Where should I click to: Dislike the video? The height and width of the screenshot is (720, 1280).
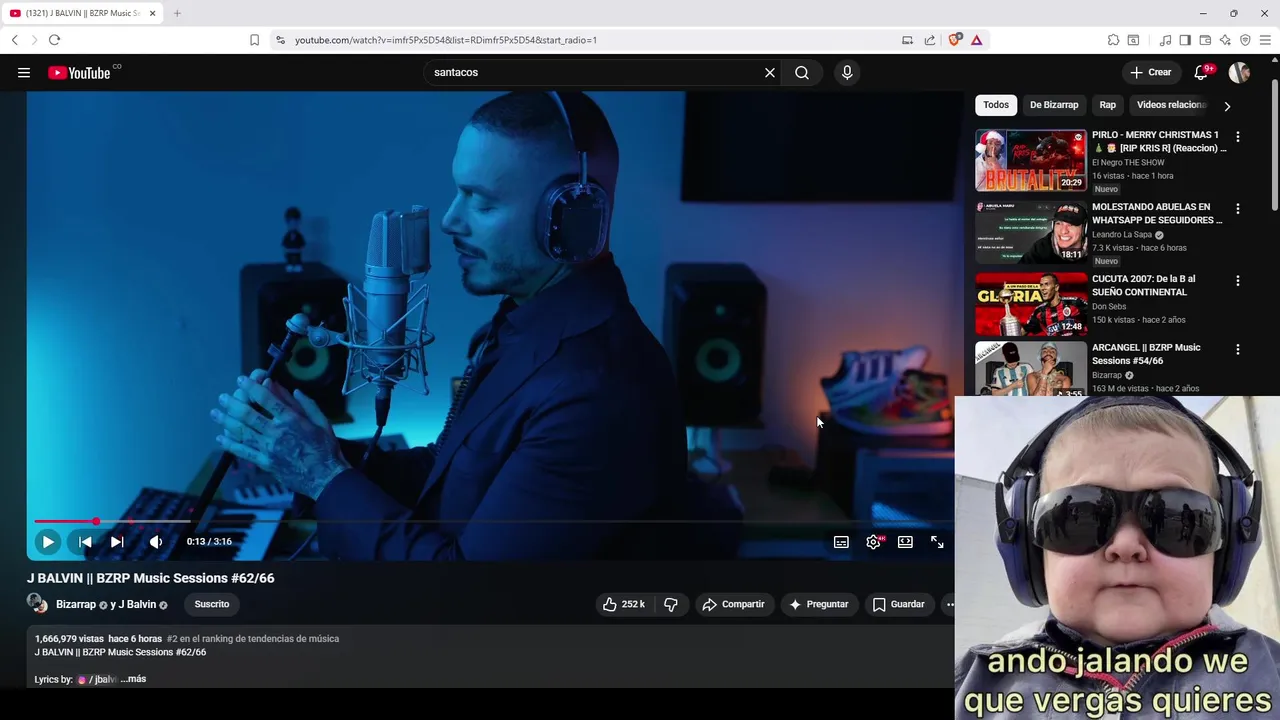click(671, 604)
